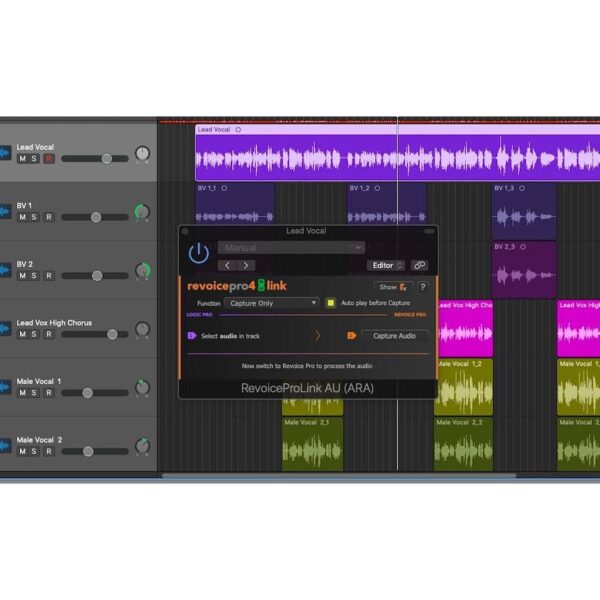Solo the Lead Vox High Chorus track
Image resolution: width=600 pixels, height=600 pixels.
point(34,334)
